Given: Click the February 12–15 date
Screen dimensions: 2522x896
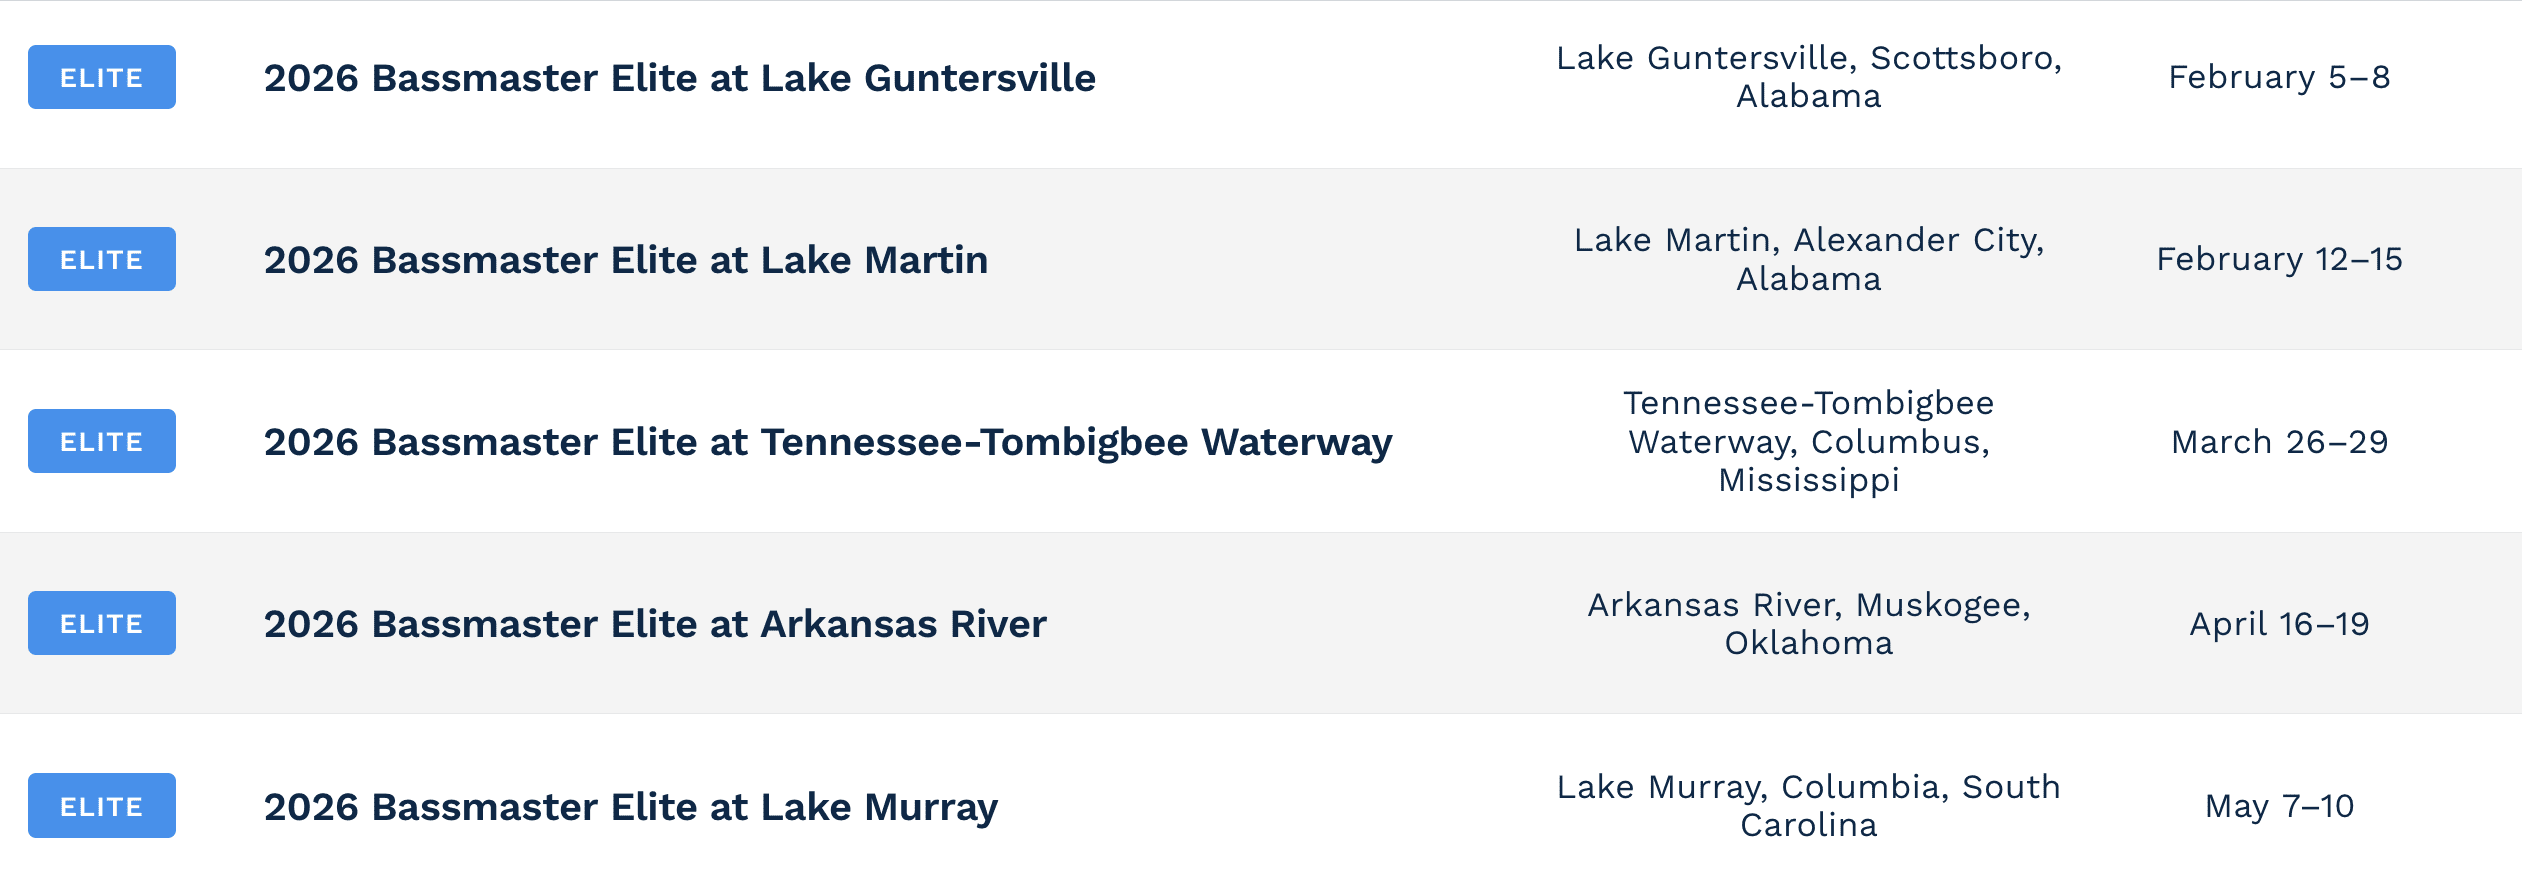Looking at the screenshot, I should pyautogui.click(x=2279, y=259).
